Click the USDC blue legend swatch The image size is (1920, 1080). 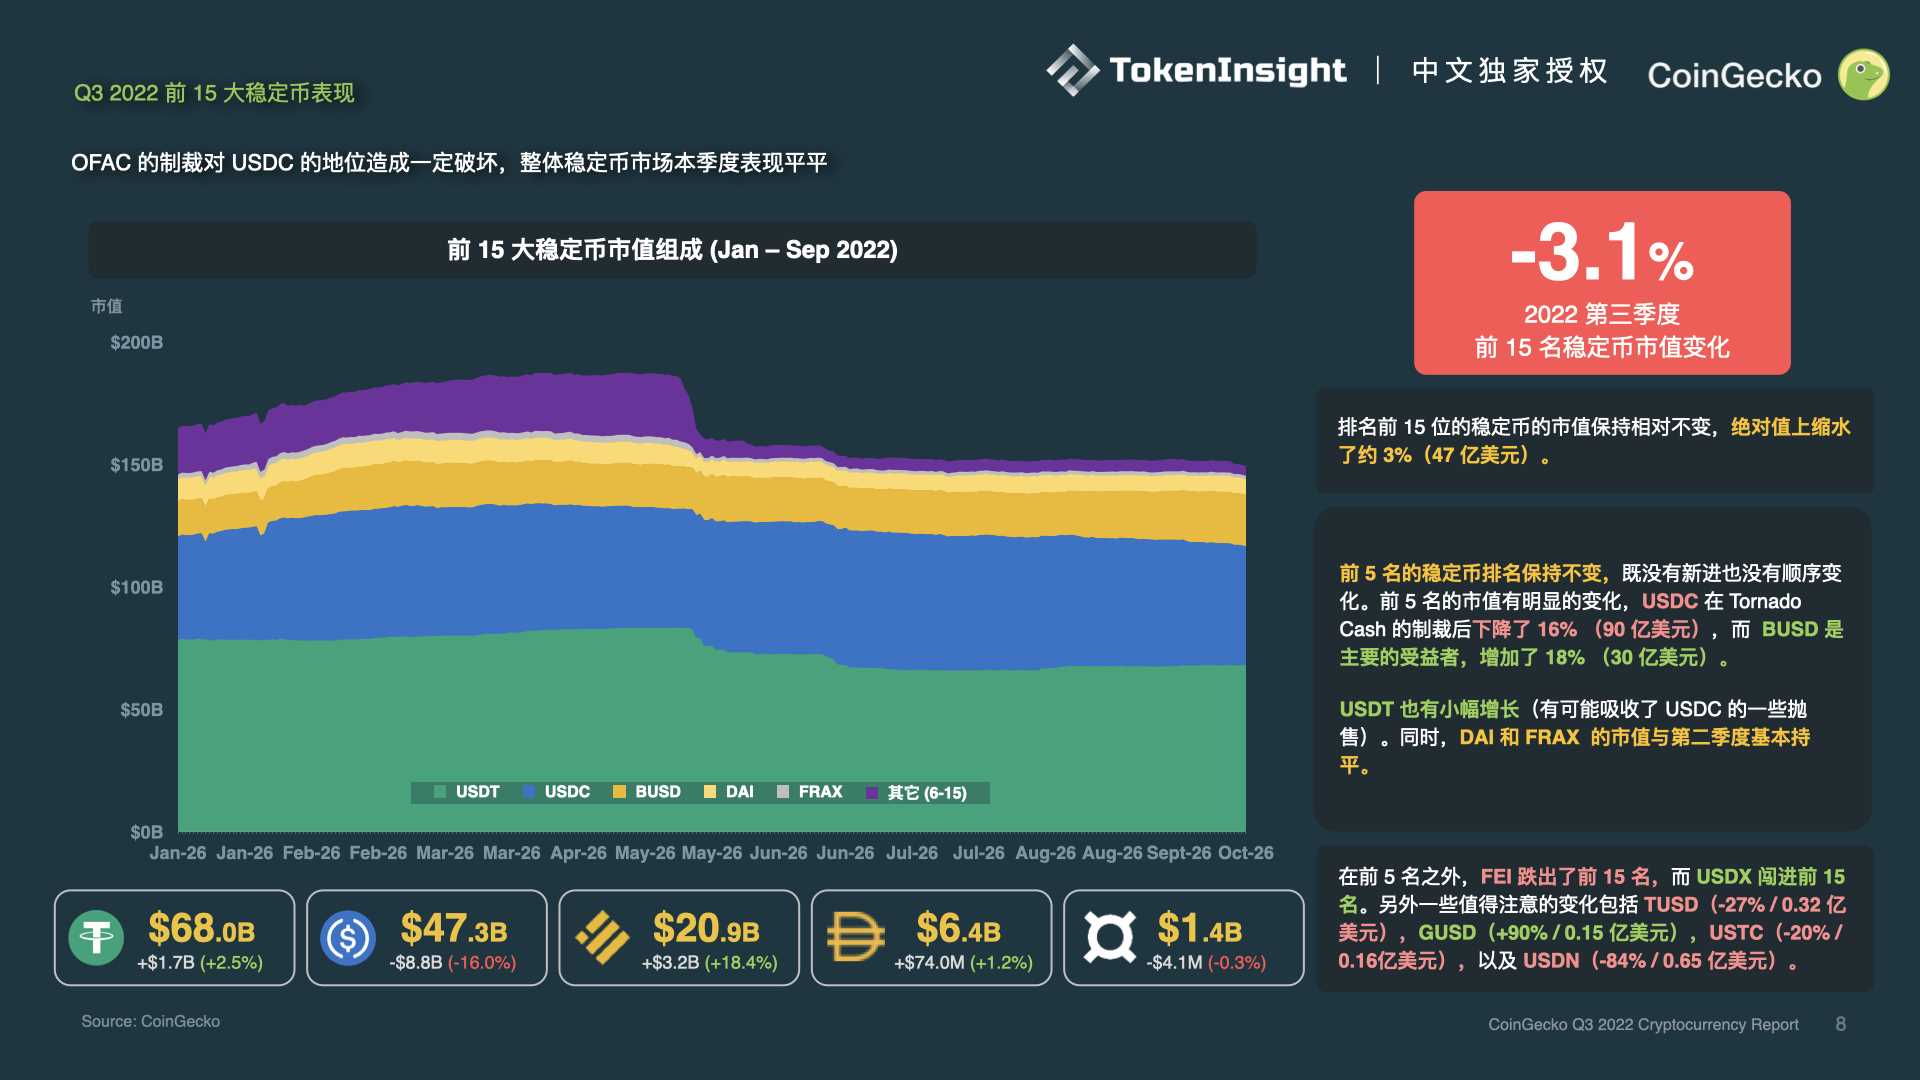(529, 792)
